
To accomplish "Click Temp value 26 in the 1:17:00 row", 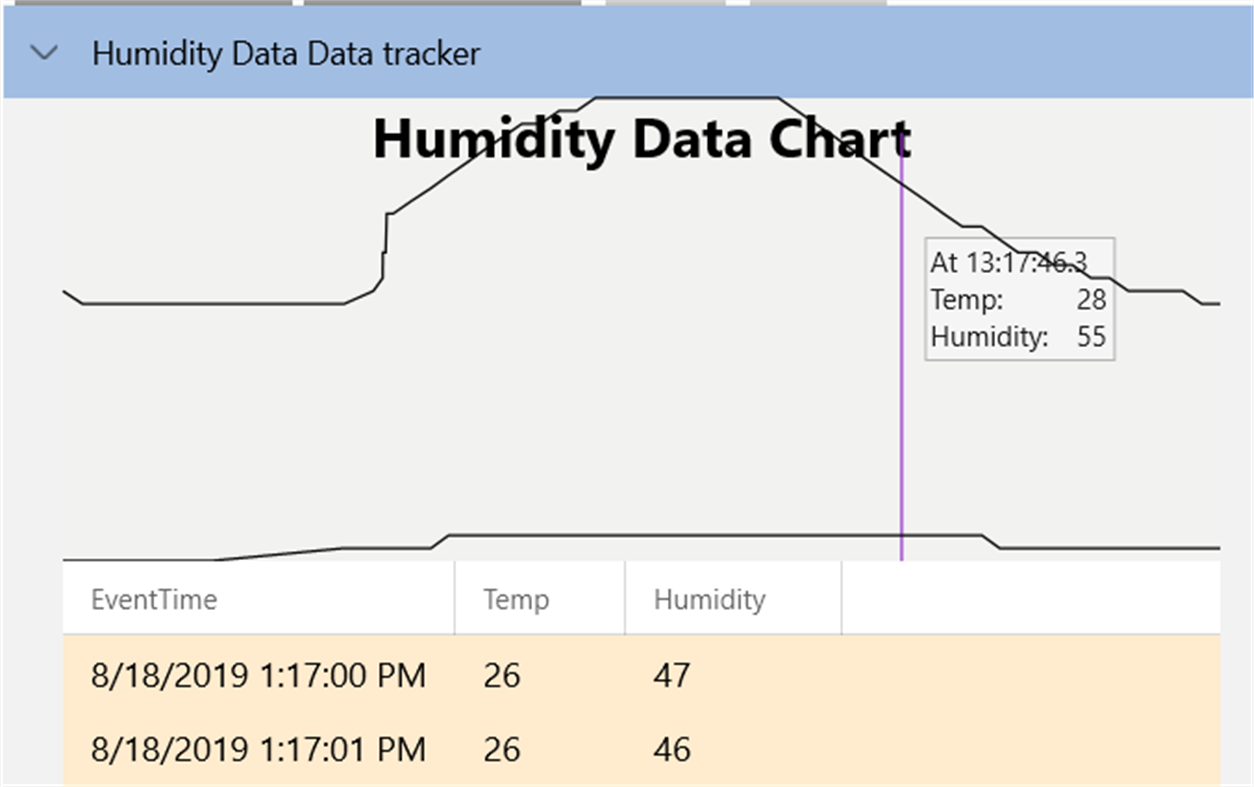I will tap(501, 675).
